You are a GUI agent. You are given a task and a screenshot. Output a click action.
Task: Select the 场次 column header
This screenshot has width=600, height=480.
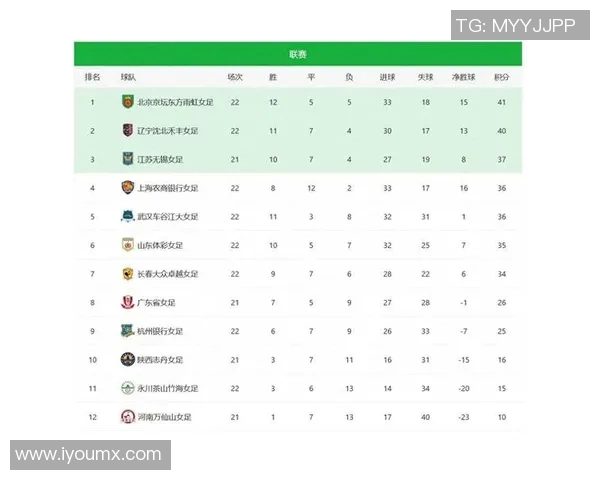tap(235, 76)
